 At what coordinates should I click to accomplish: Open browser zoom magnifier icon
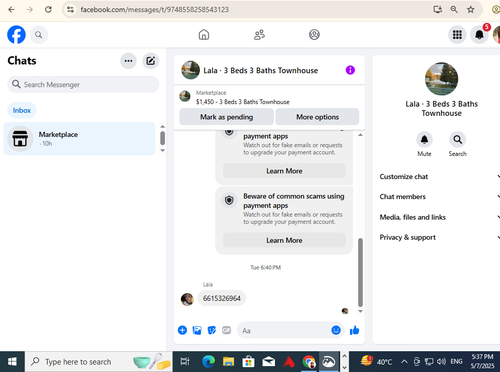tap(454, 9)
